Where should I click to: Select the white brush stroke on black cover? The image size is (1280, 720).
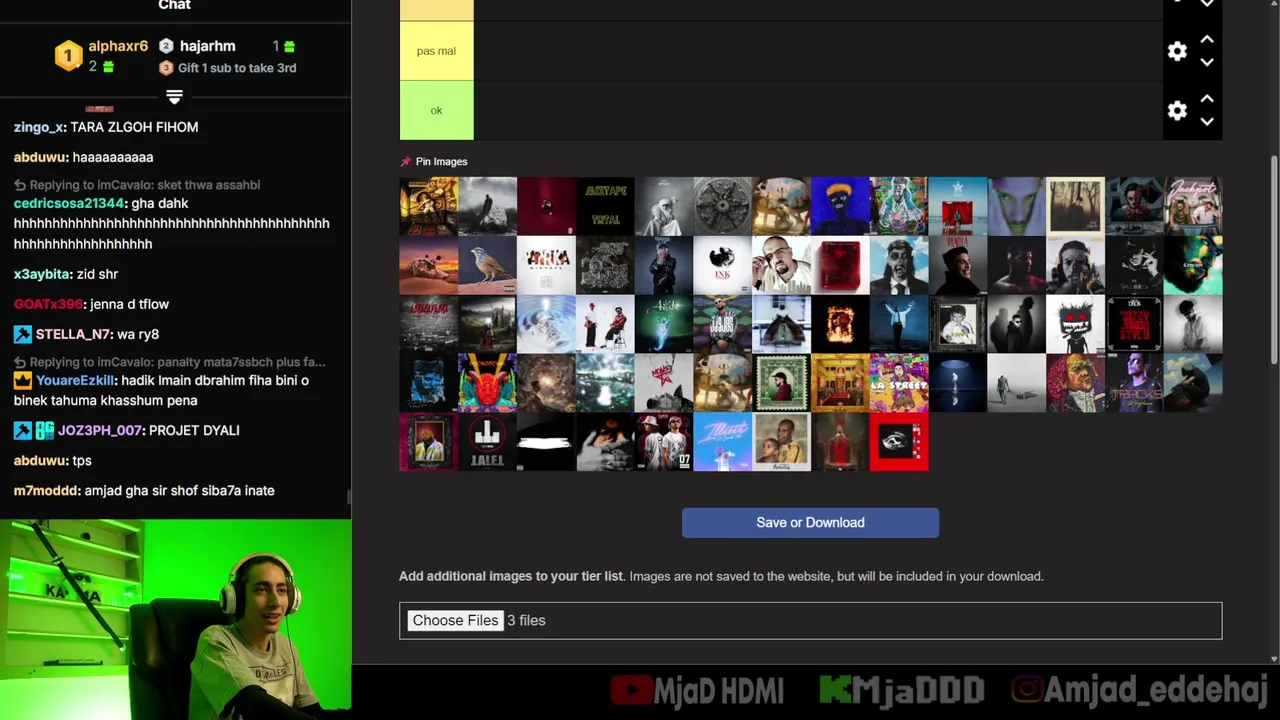[x=546, y=442]
